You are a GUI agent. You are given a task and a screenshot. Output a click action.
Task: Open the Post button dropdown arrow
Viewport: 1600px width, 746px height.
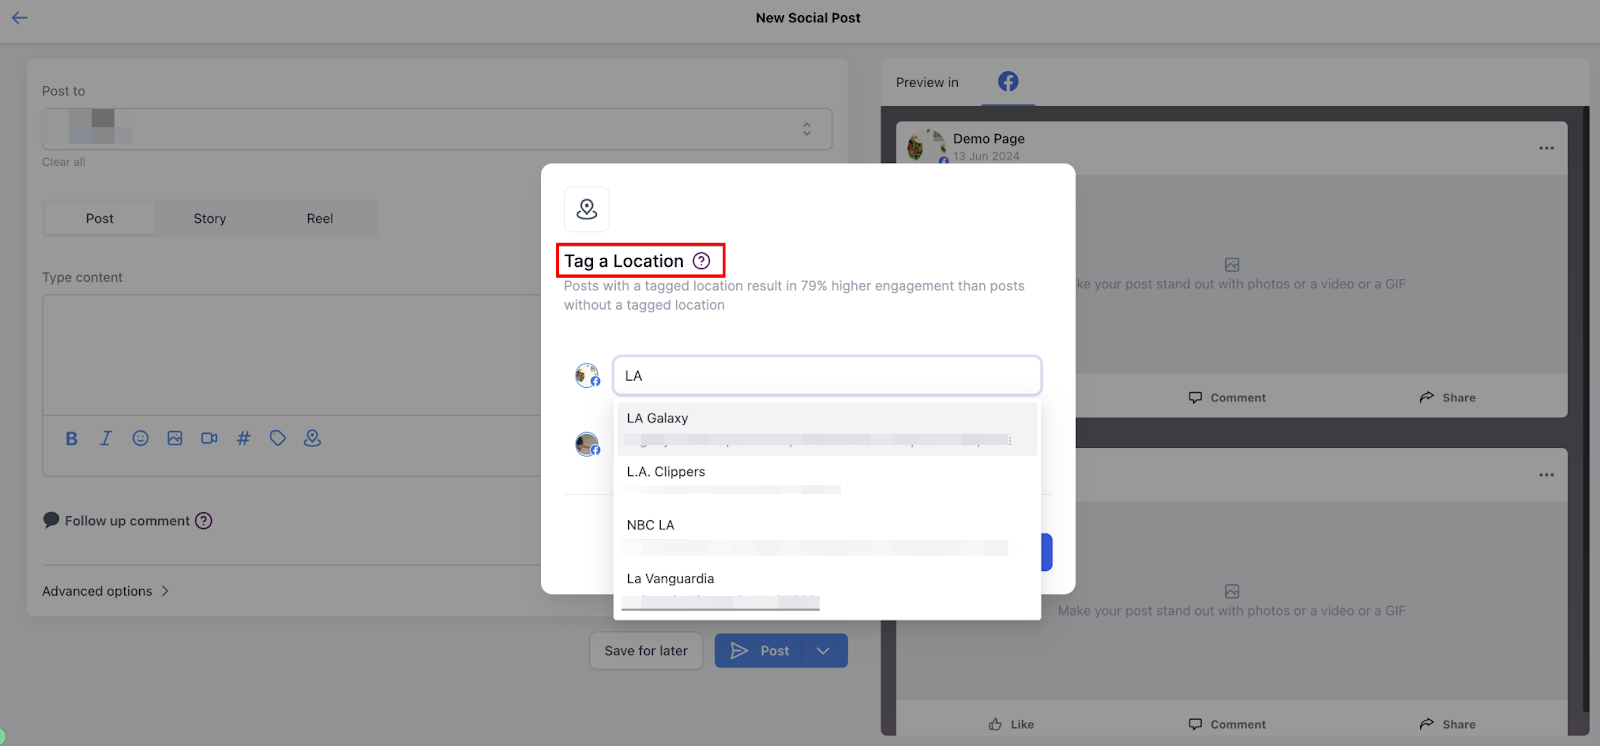coord(823,651)
